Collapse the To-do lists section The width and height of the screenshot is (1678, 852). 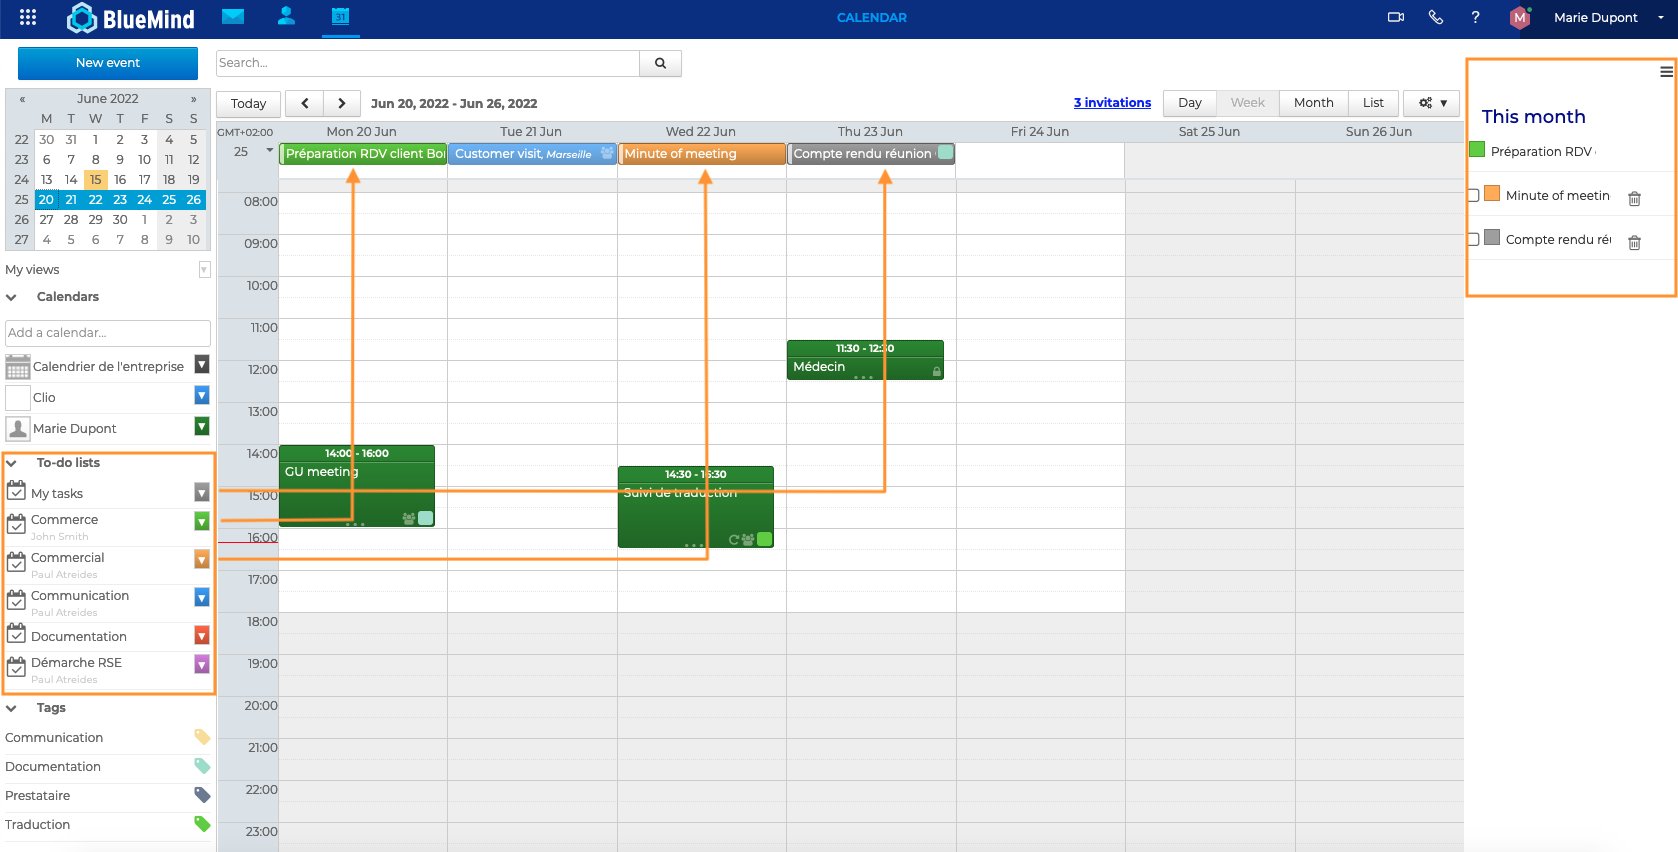click(x=12, y=463)
